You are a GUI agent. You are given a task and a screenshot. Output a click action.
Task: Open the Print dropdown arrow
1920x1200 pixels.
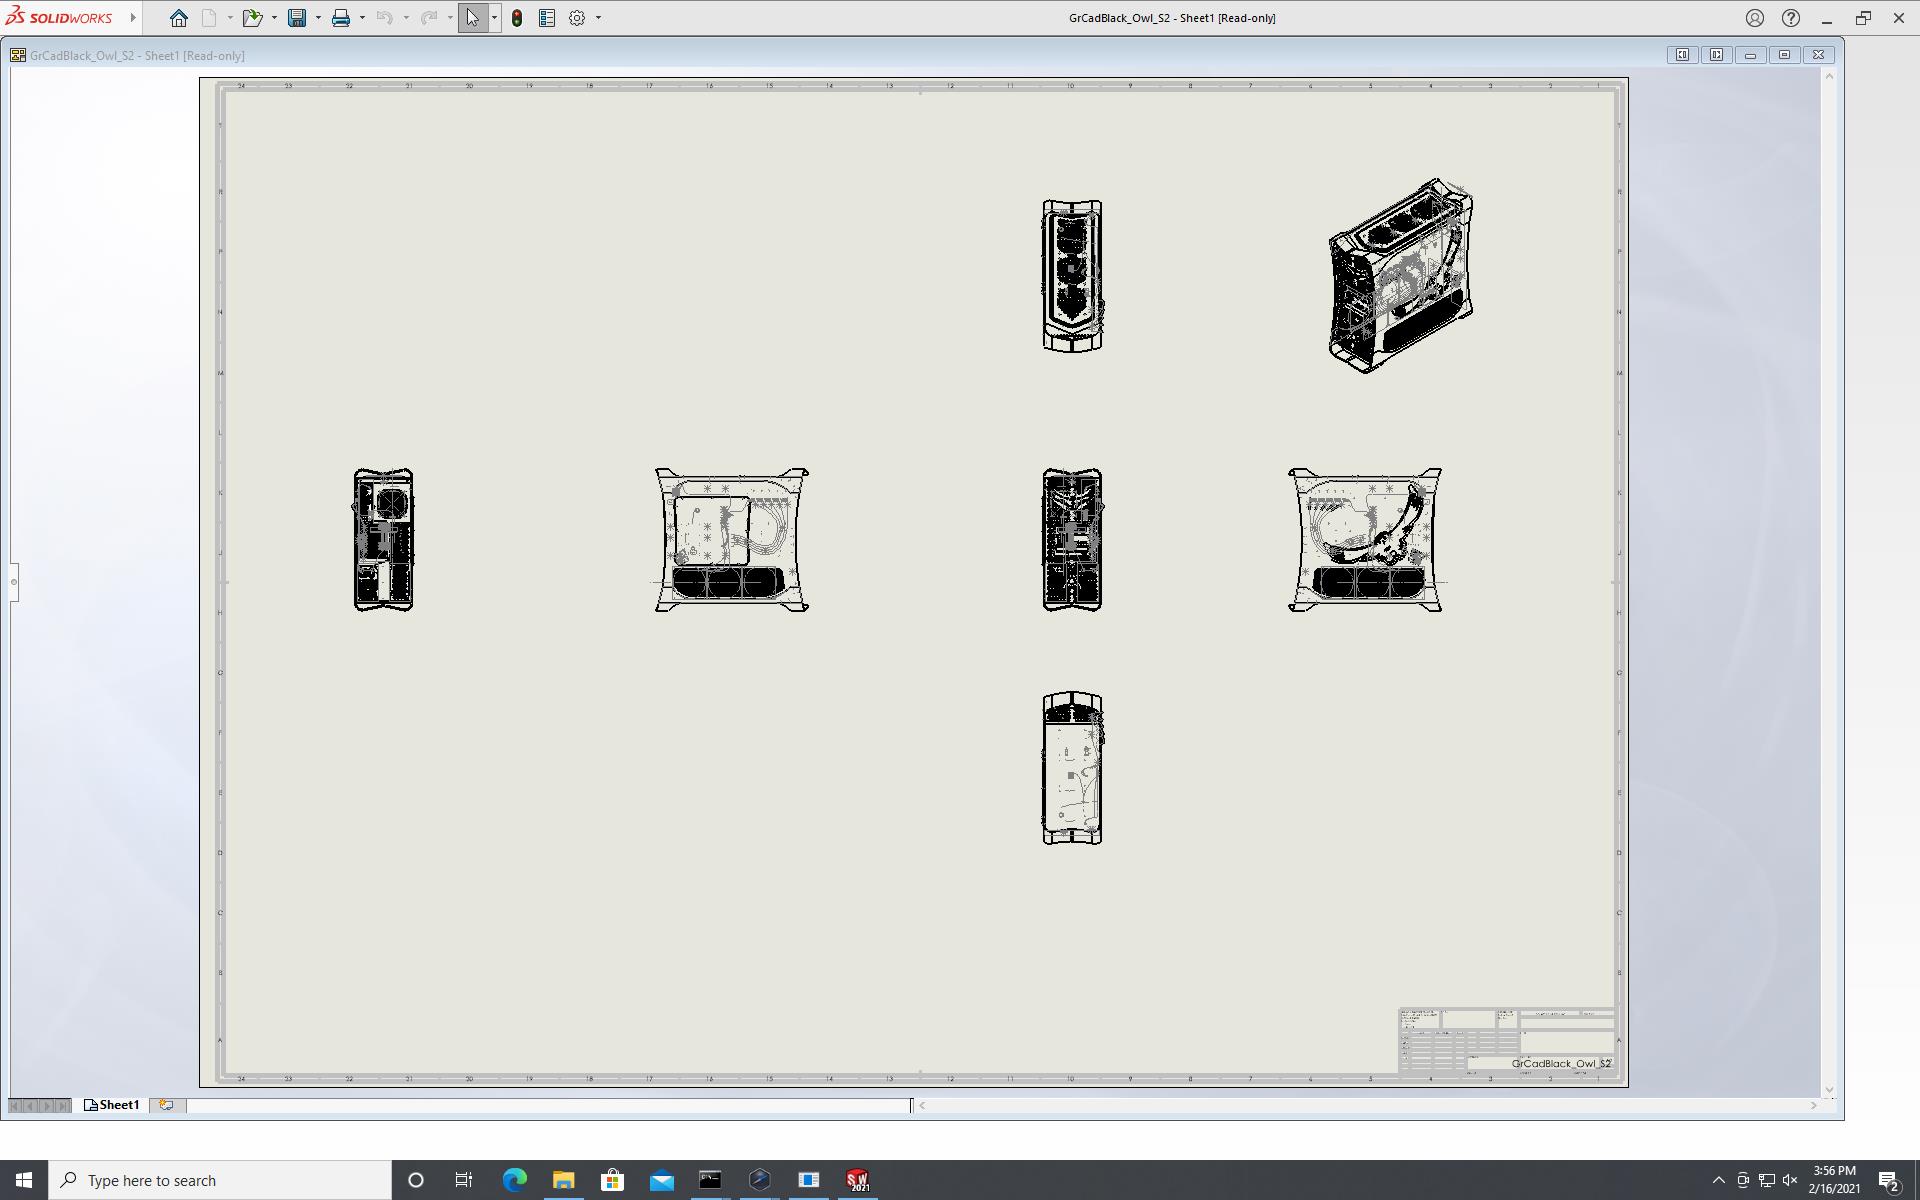point(362,18)
